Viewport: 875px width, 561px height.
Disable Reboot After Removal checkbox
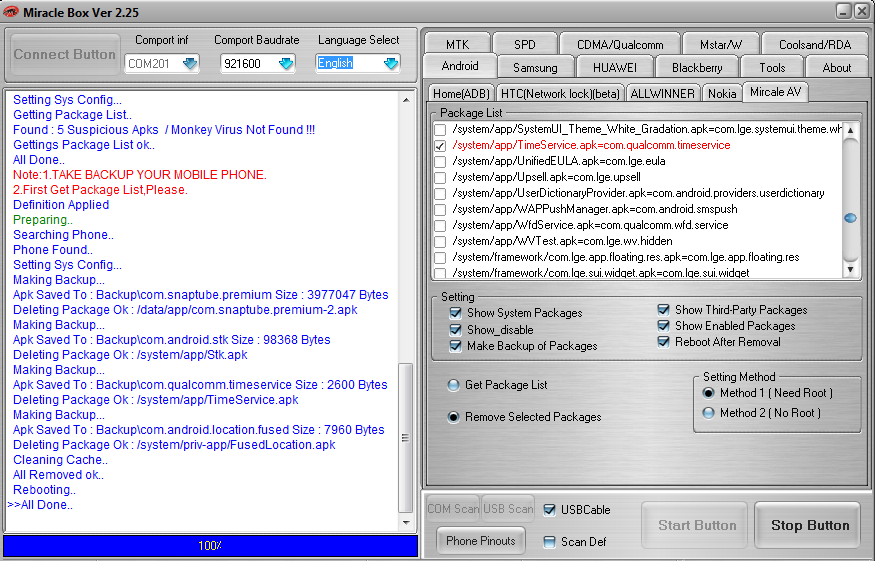pyautogui.click(x=664, y=342)
